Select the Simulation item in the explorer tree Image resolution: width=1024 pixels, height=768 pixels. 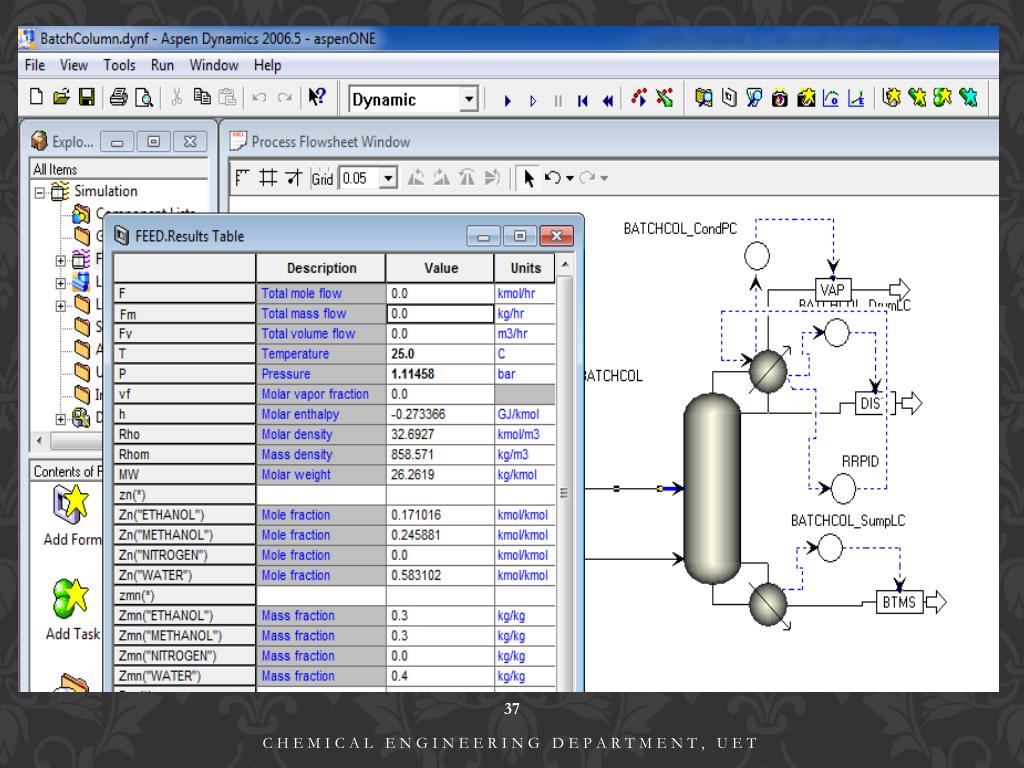click(106, 191)
